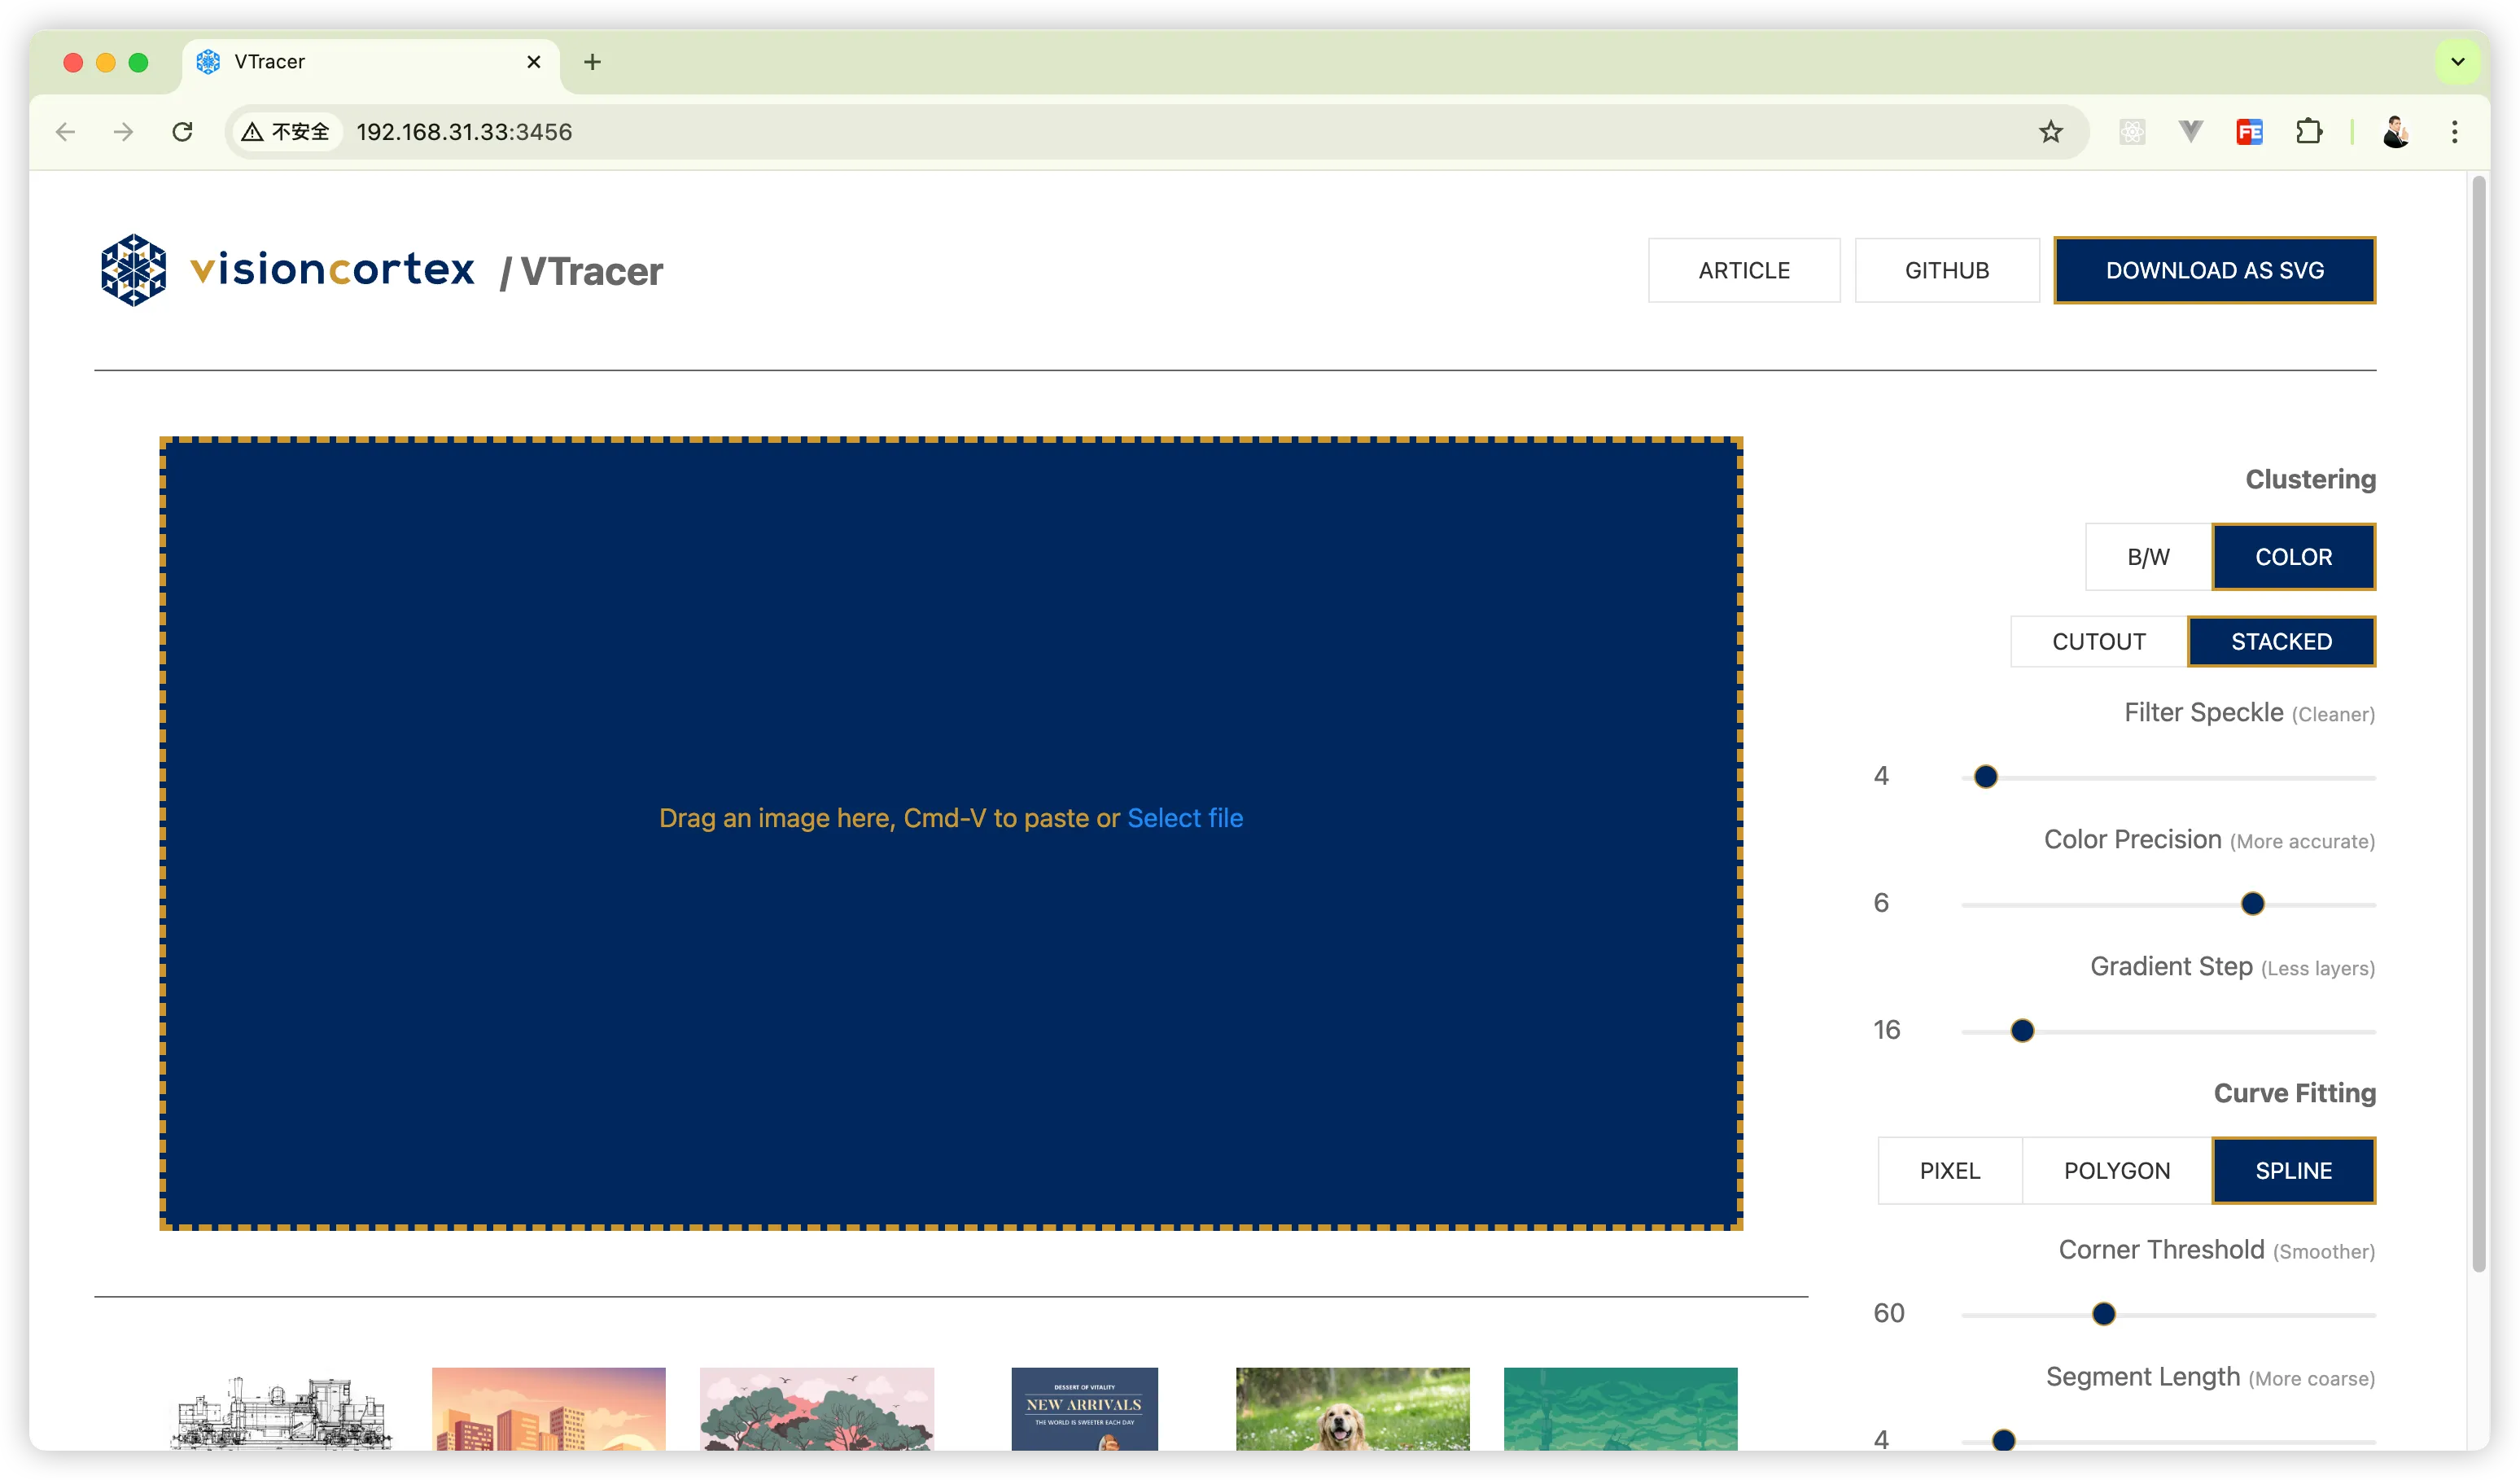
Task: Open the React DevTools extension icon
Action: click(x=2132, y=132)
